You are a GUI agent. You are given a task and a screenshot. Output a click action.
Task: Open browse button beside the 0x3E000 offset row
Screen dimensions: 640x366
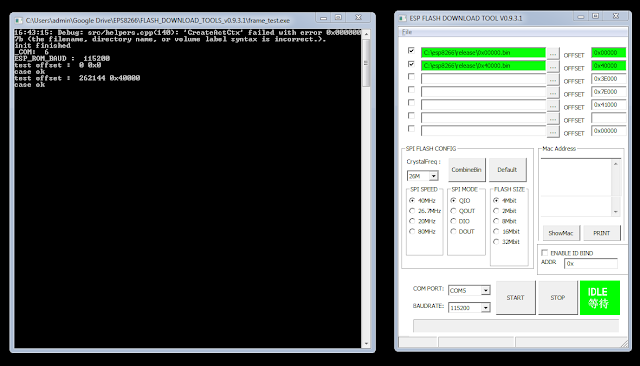(x=553, y=79)
